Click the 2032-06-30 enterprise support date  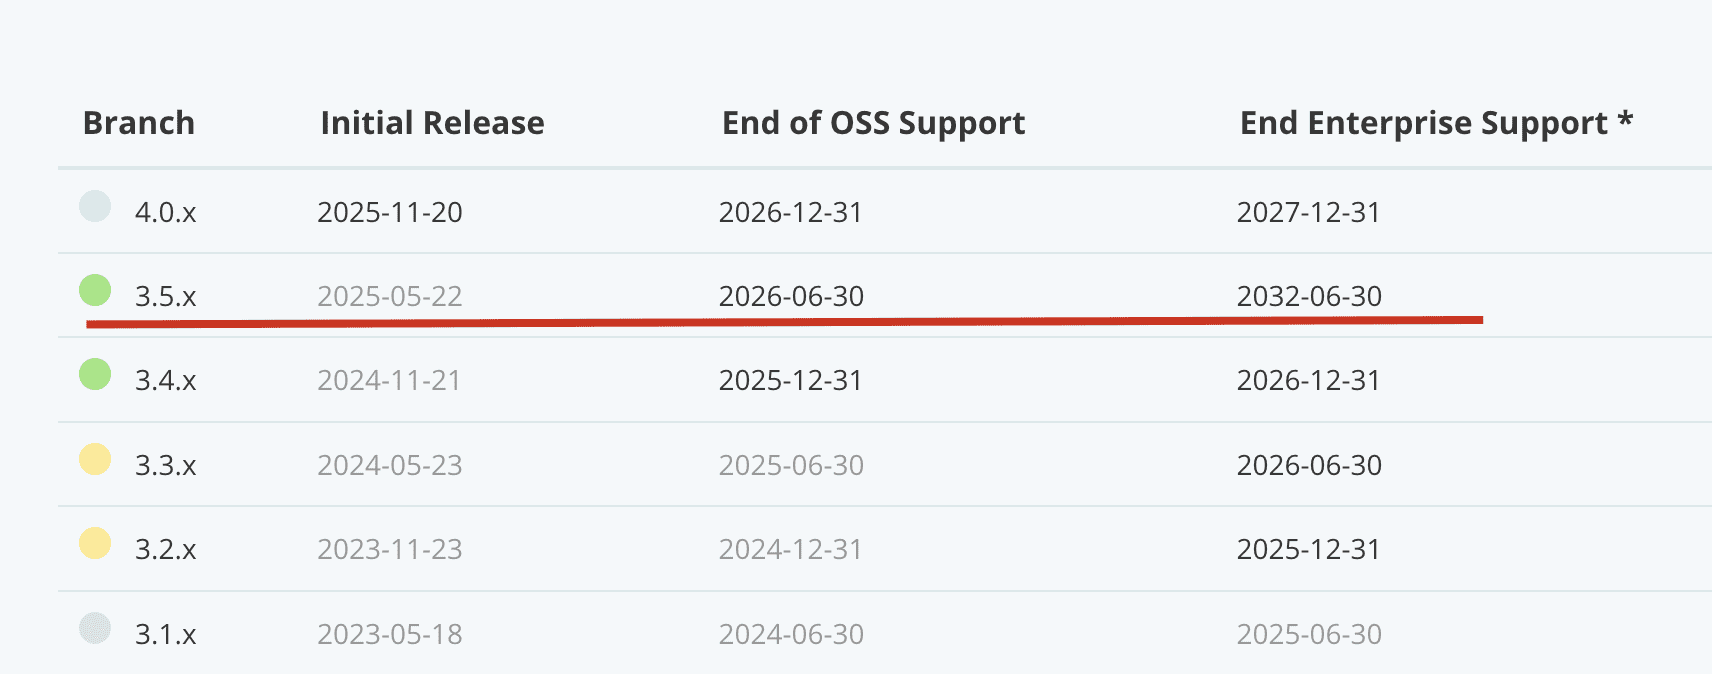click(1309, 296)
